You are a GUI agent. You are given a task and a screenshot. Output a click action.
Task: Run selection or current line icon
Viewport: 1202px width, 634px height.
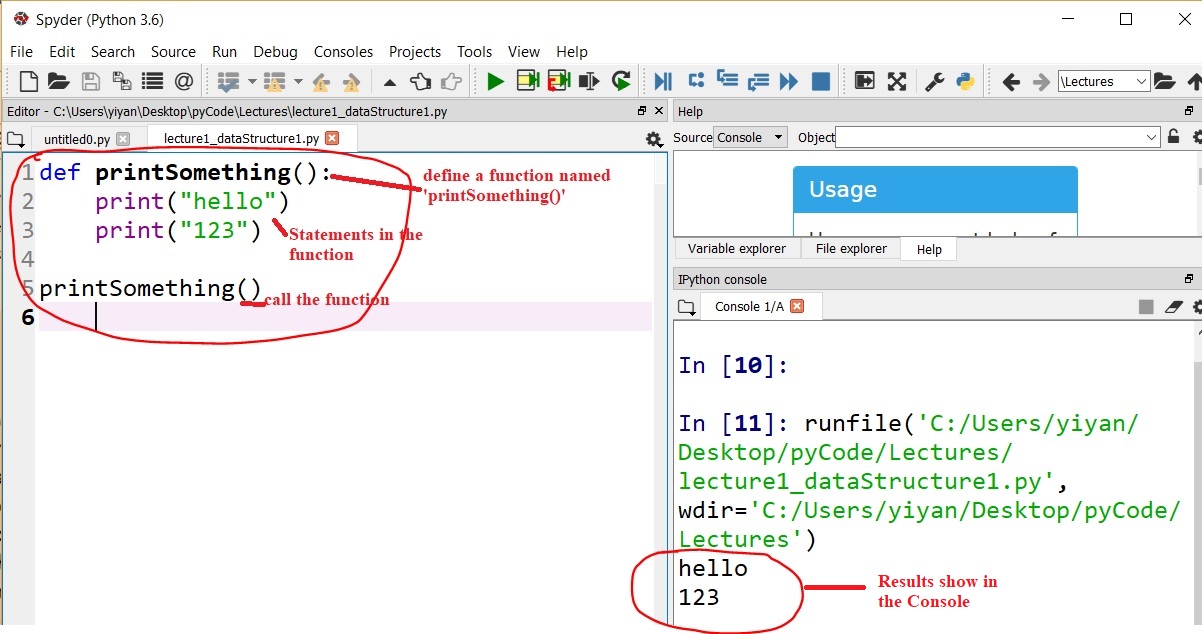(x=589, y=81)
